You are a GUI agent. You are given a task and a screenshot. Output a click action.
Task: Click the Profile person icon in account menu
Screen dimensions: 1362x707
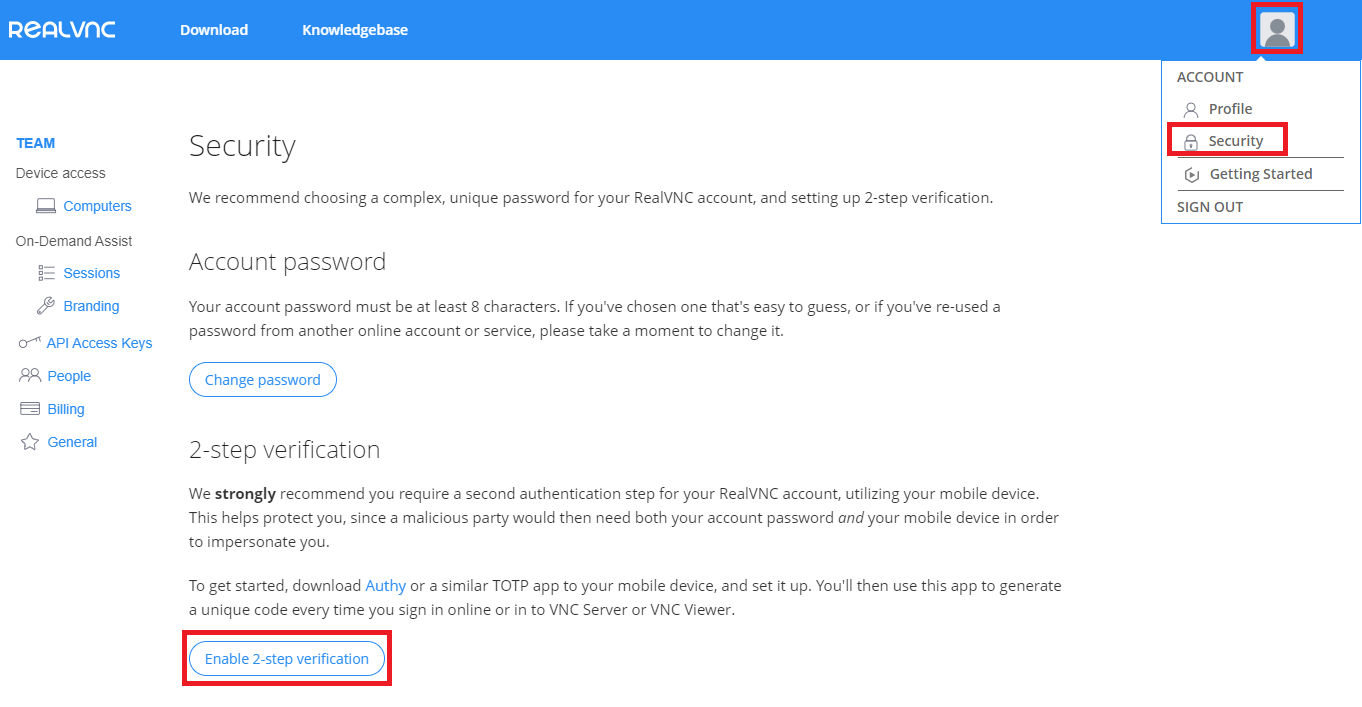click(1190, 109)
